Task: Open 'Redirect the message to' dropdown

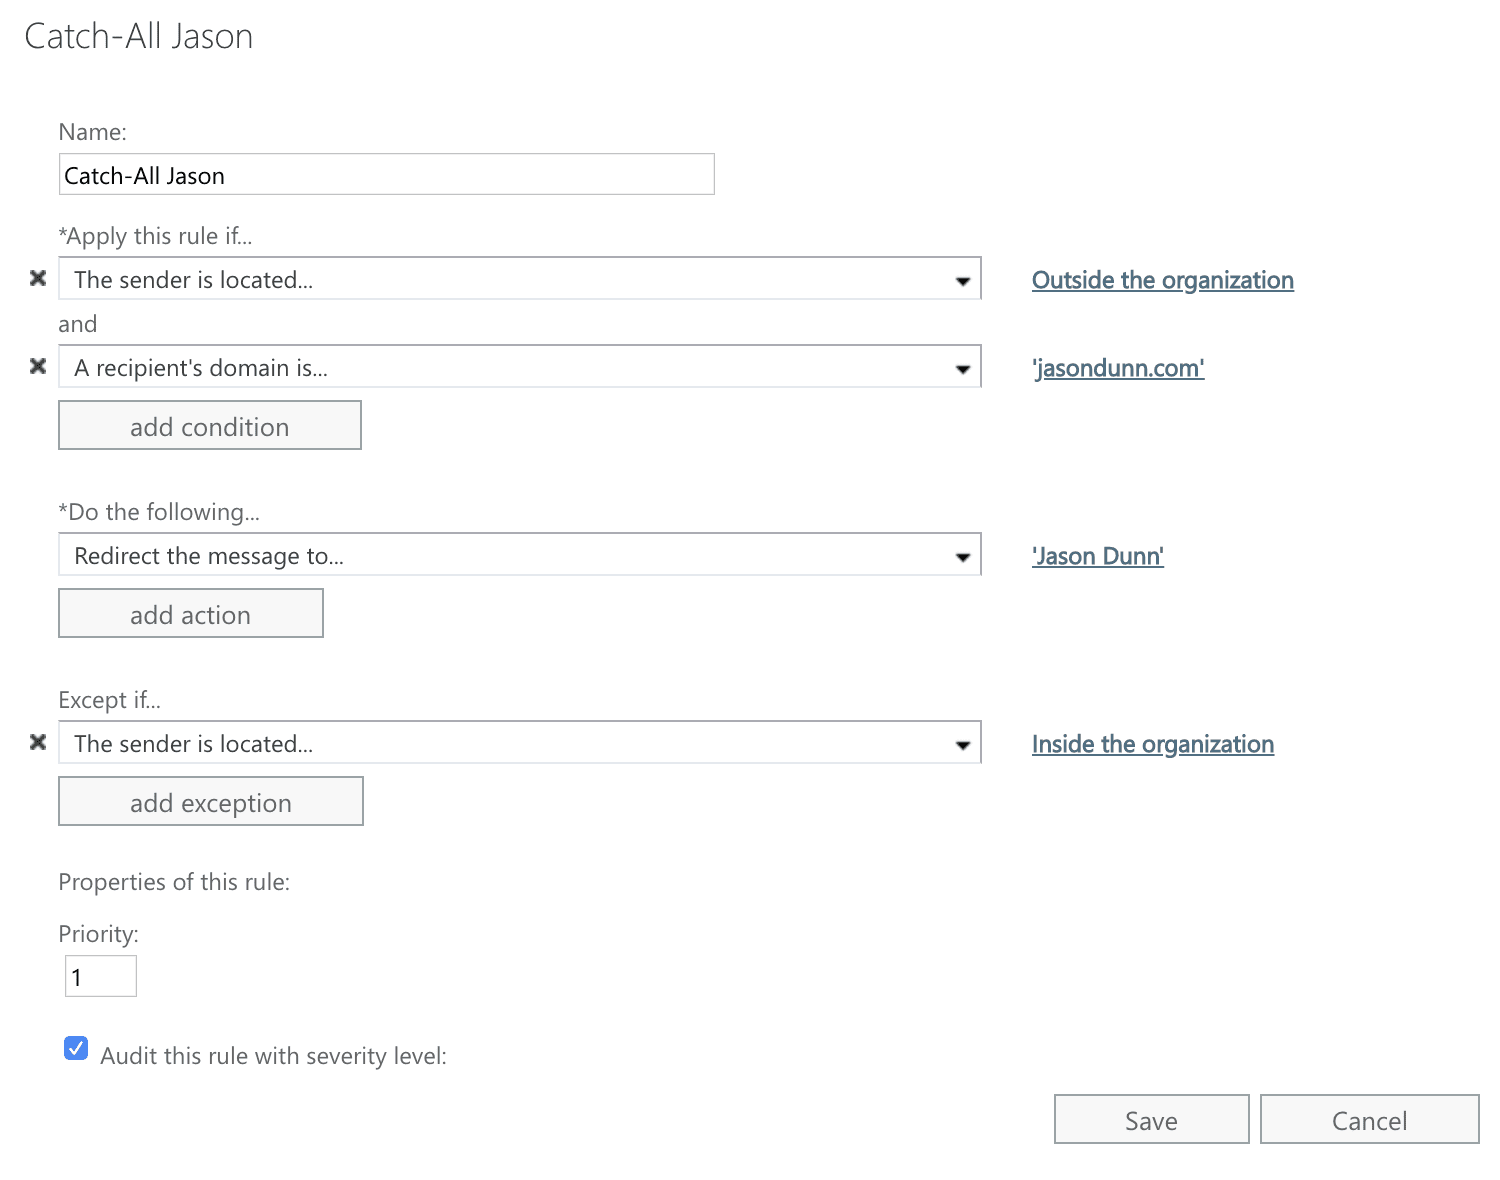Action: [520, 555]
